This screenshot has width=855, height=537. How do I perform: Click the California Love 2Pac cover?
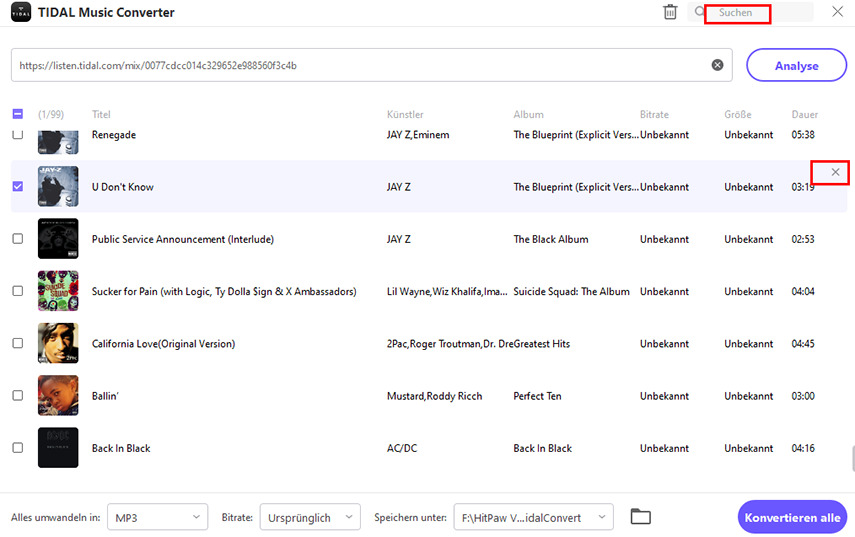58,343
